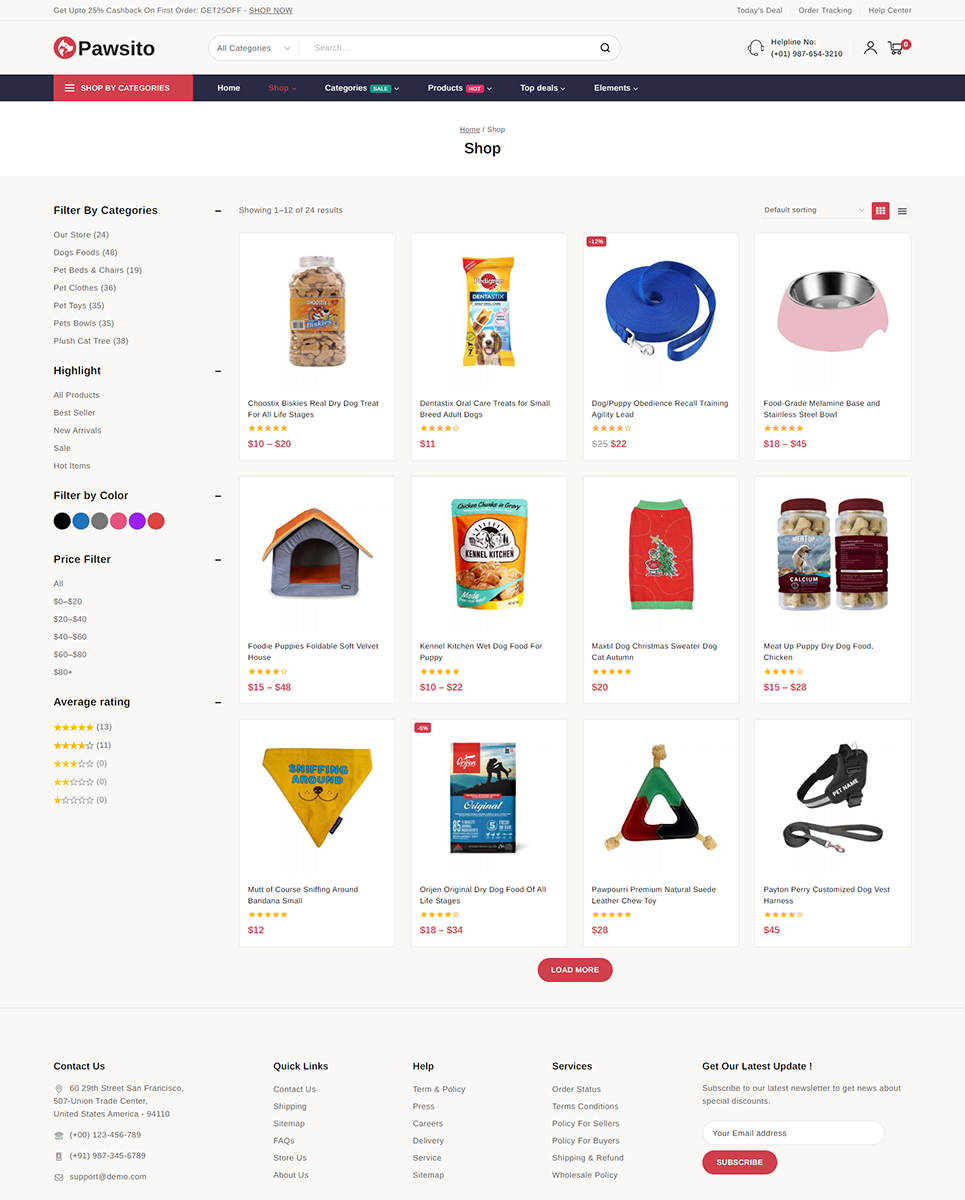This screenshot has height=1200, width=965.
Task: Click the Your Email address field
Action: (793, 1133)
